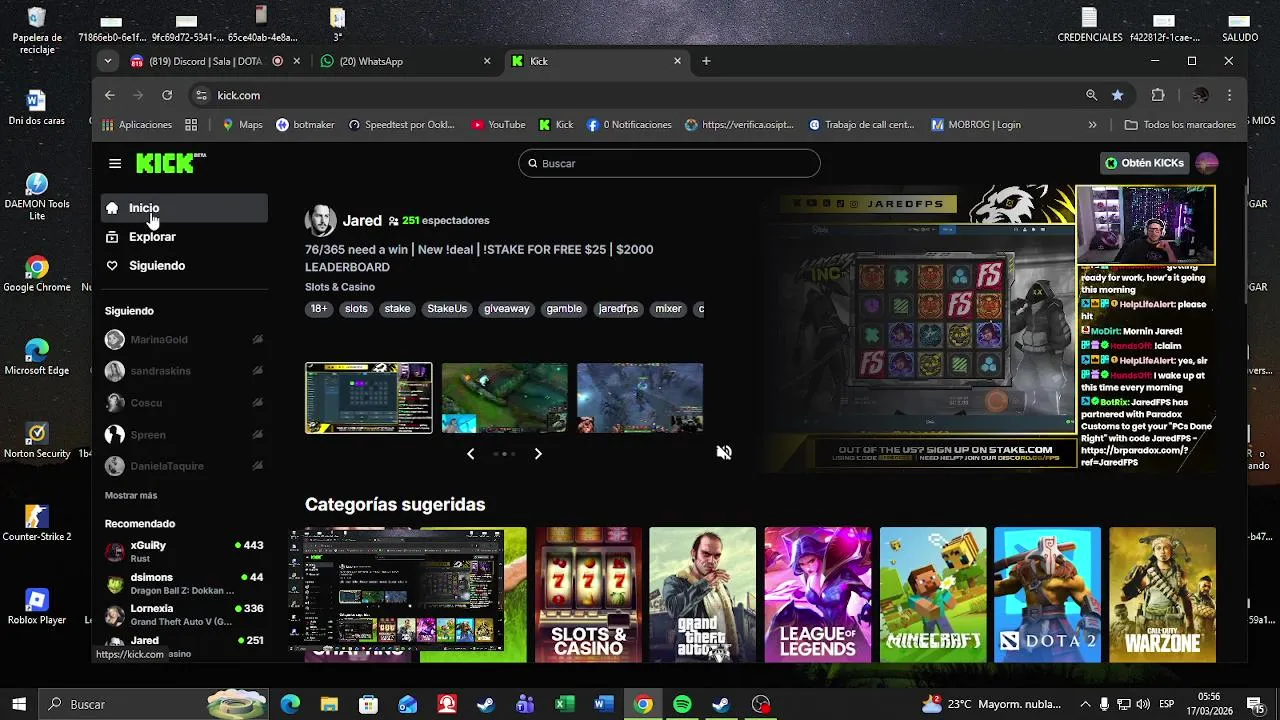Open the Maps bookmark

tap(242, 125)
